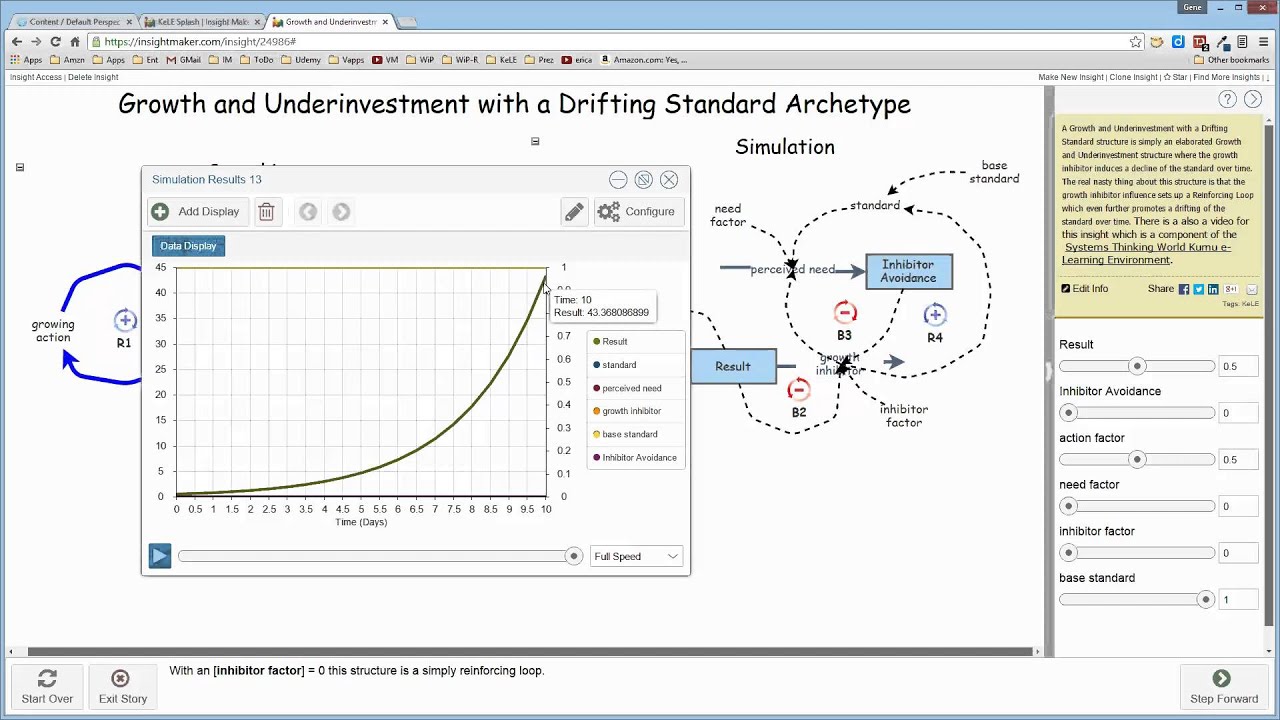
Task: Click the Result stock box in the diagram
Action: [x=733, y=367]
